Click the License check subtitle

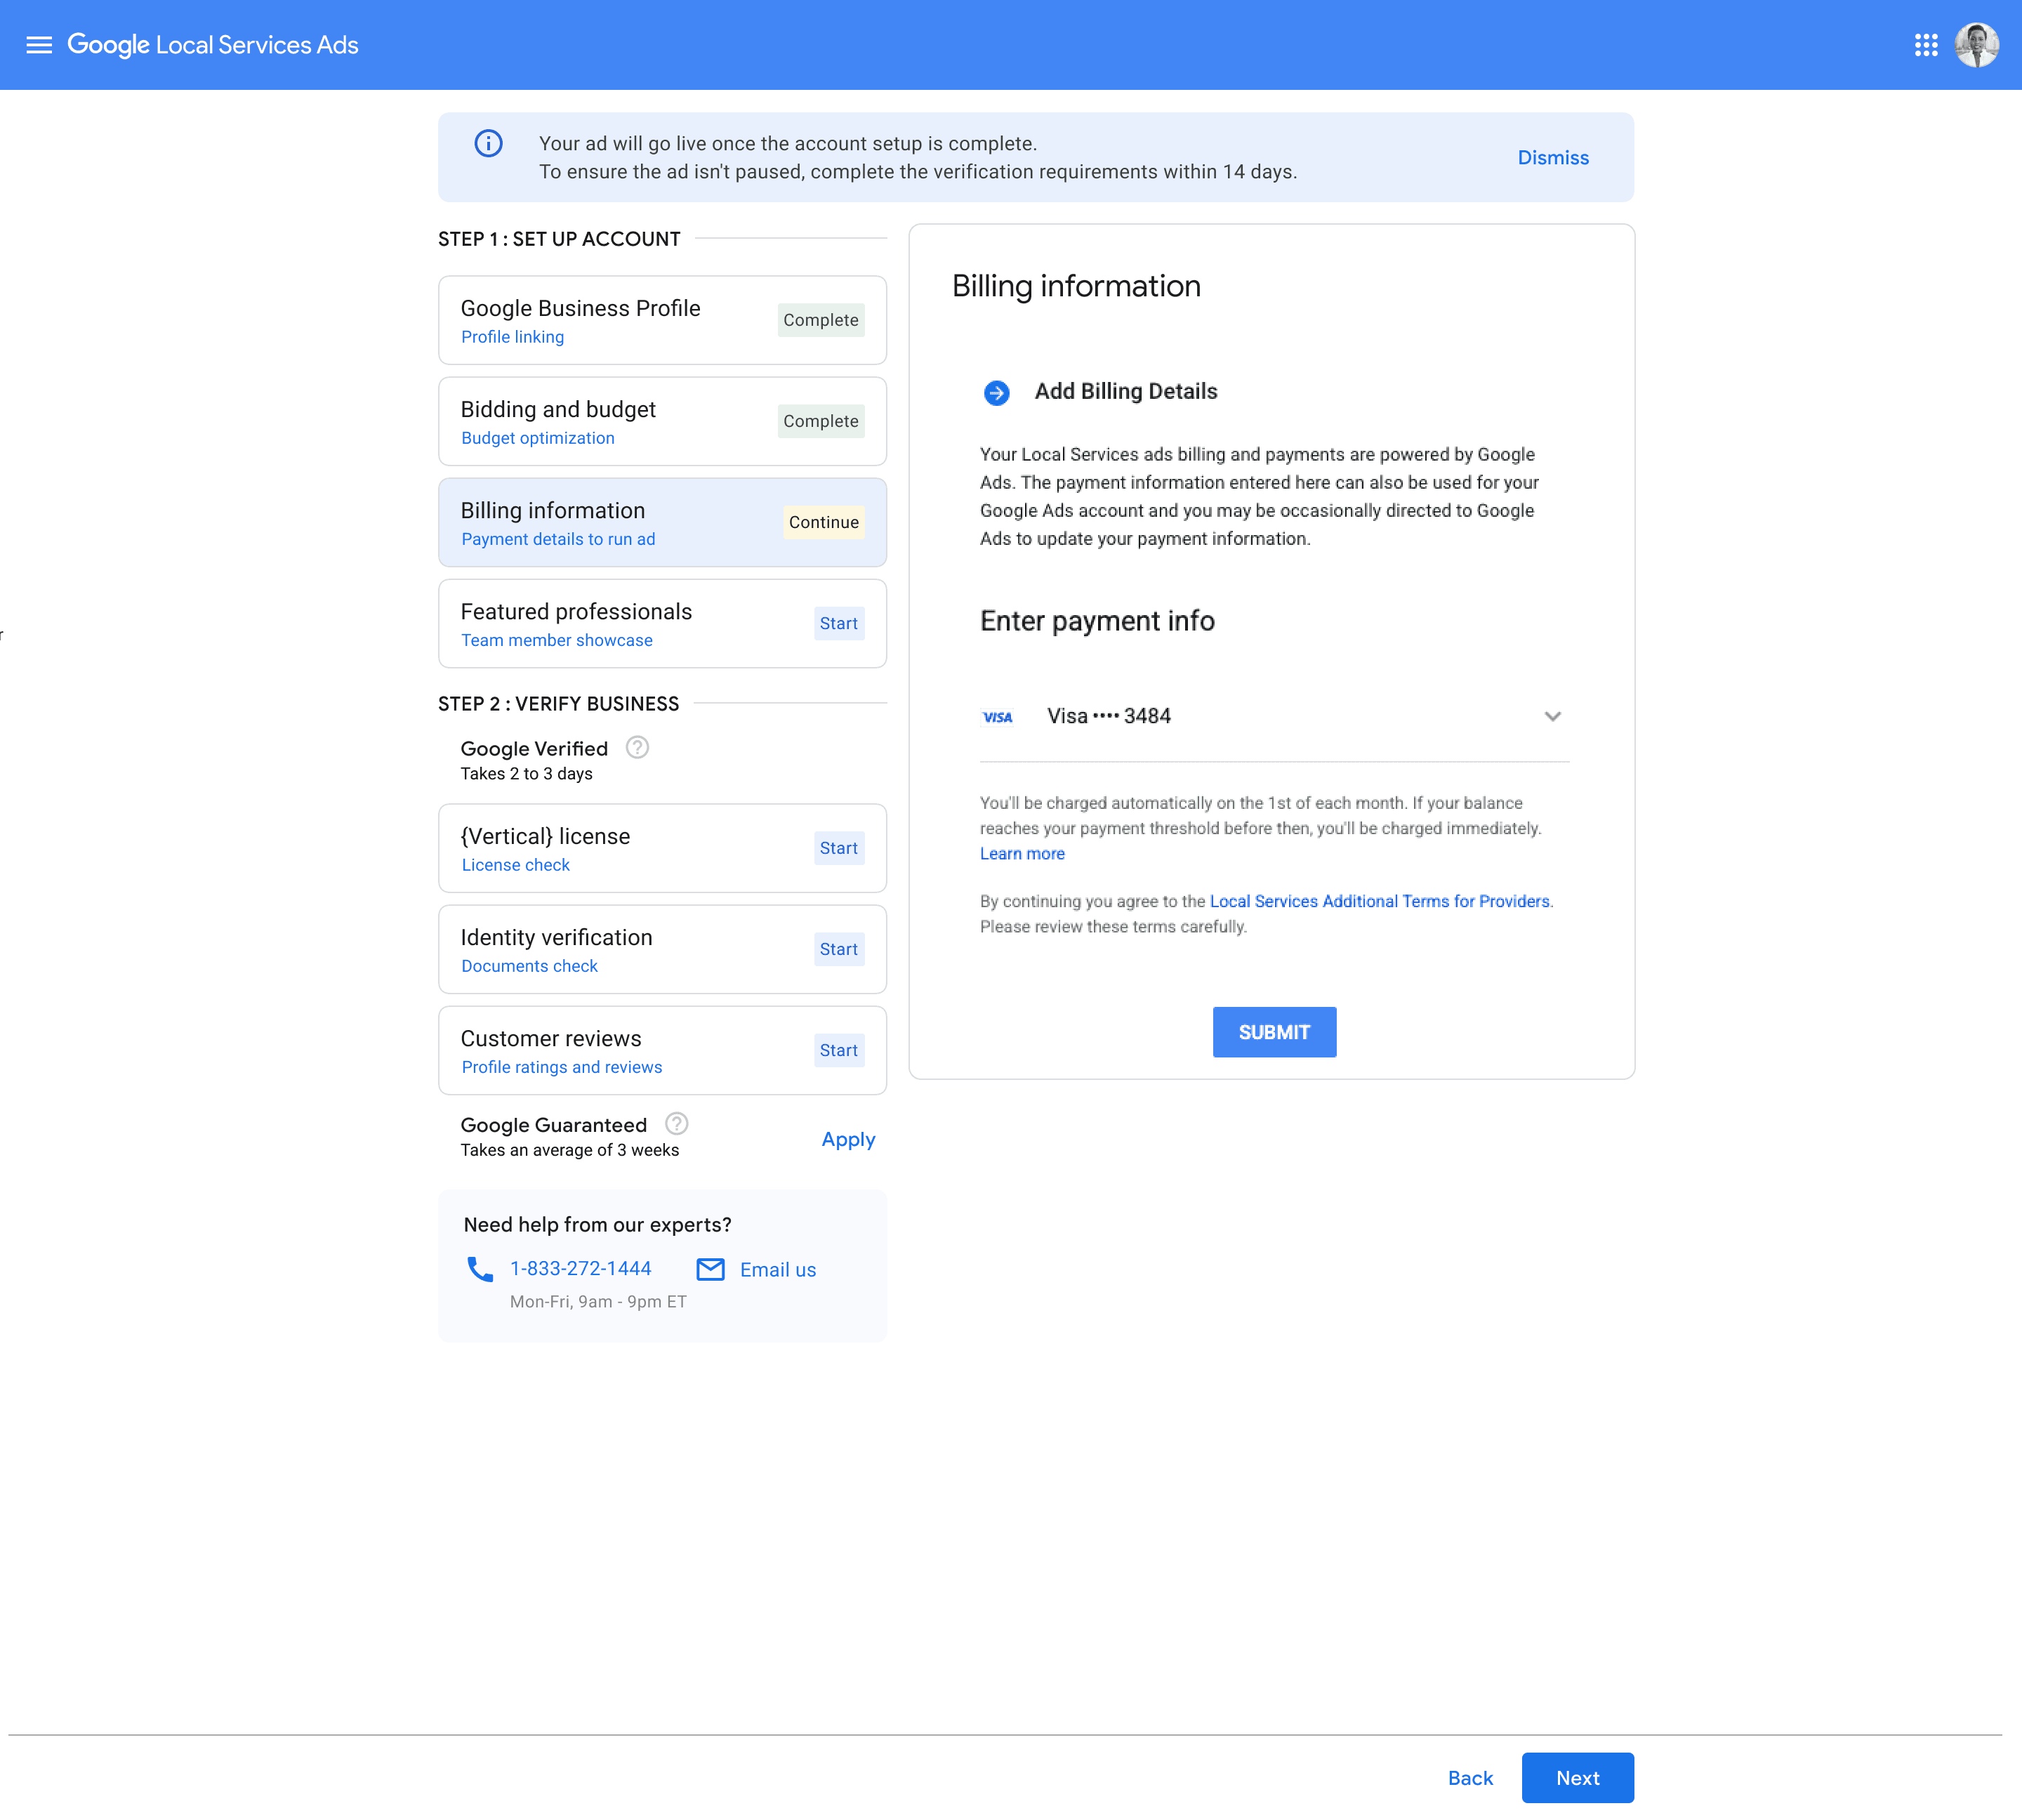click(x=515, y=865)
